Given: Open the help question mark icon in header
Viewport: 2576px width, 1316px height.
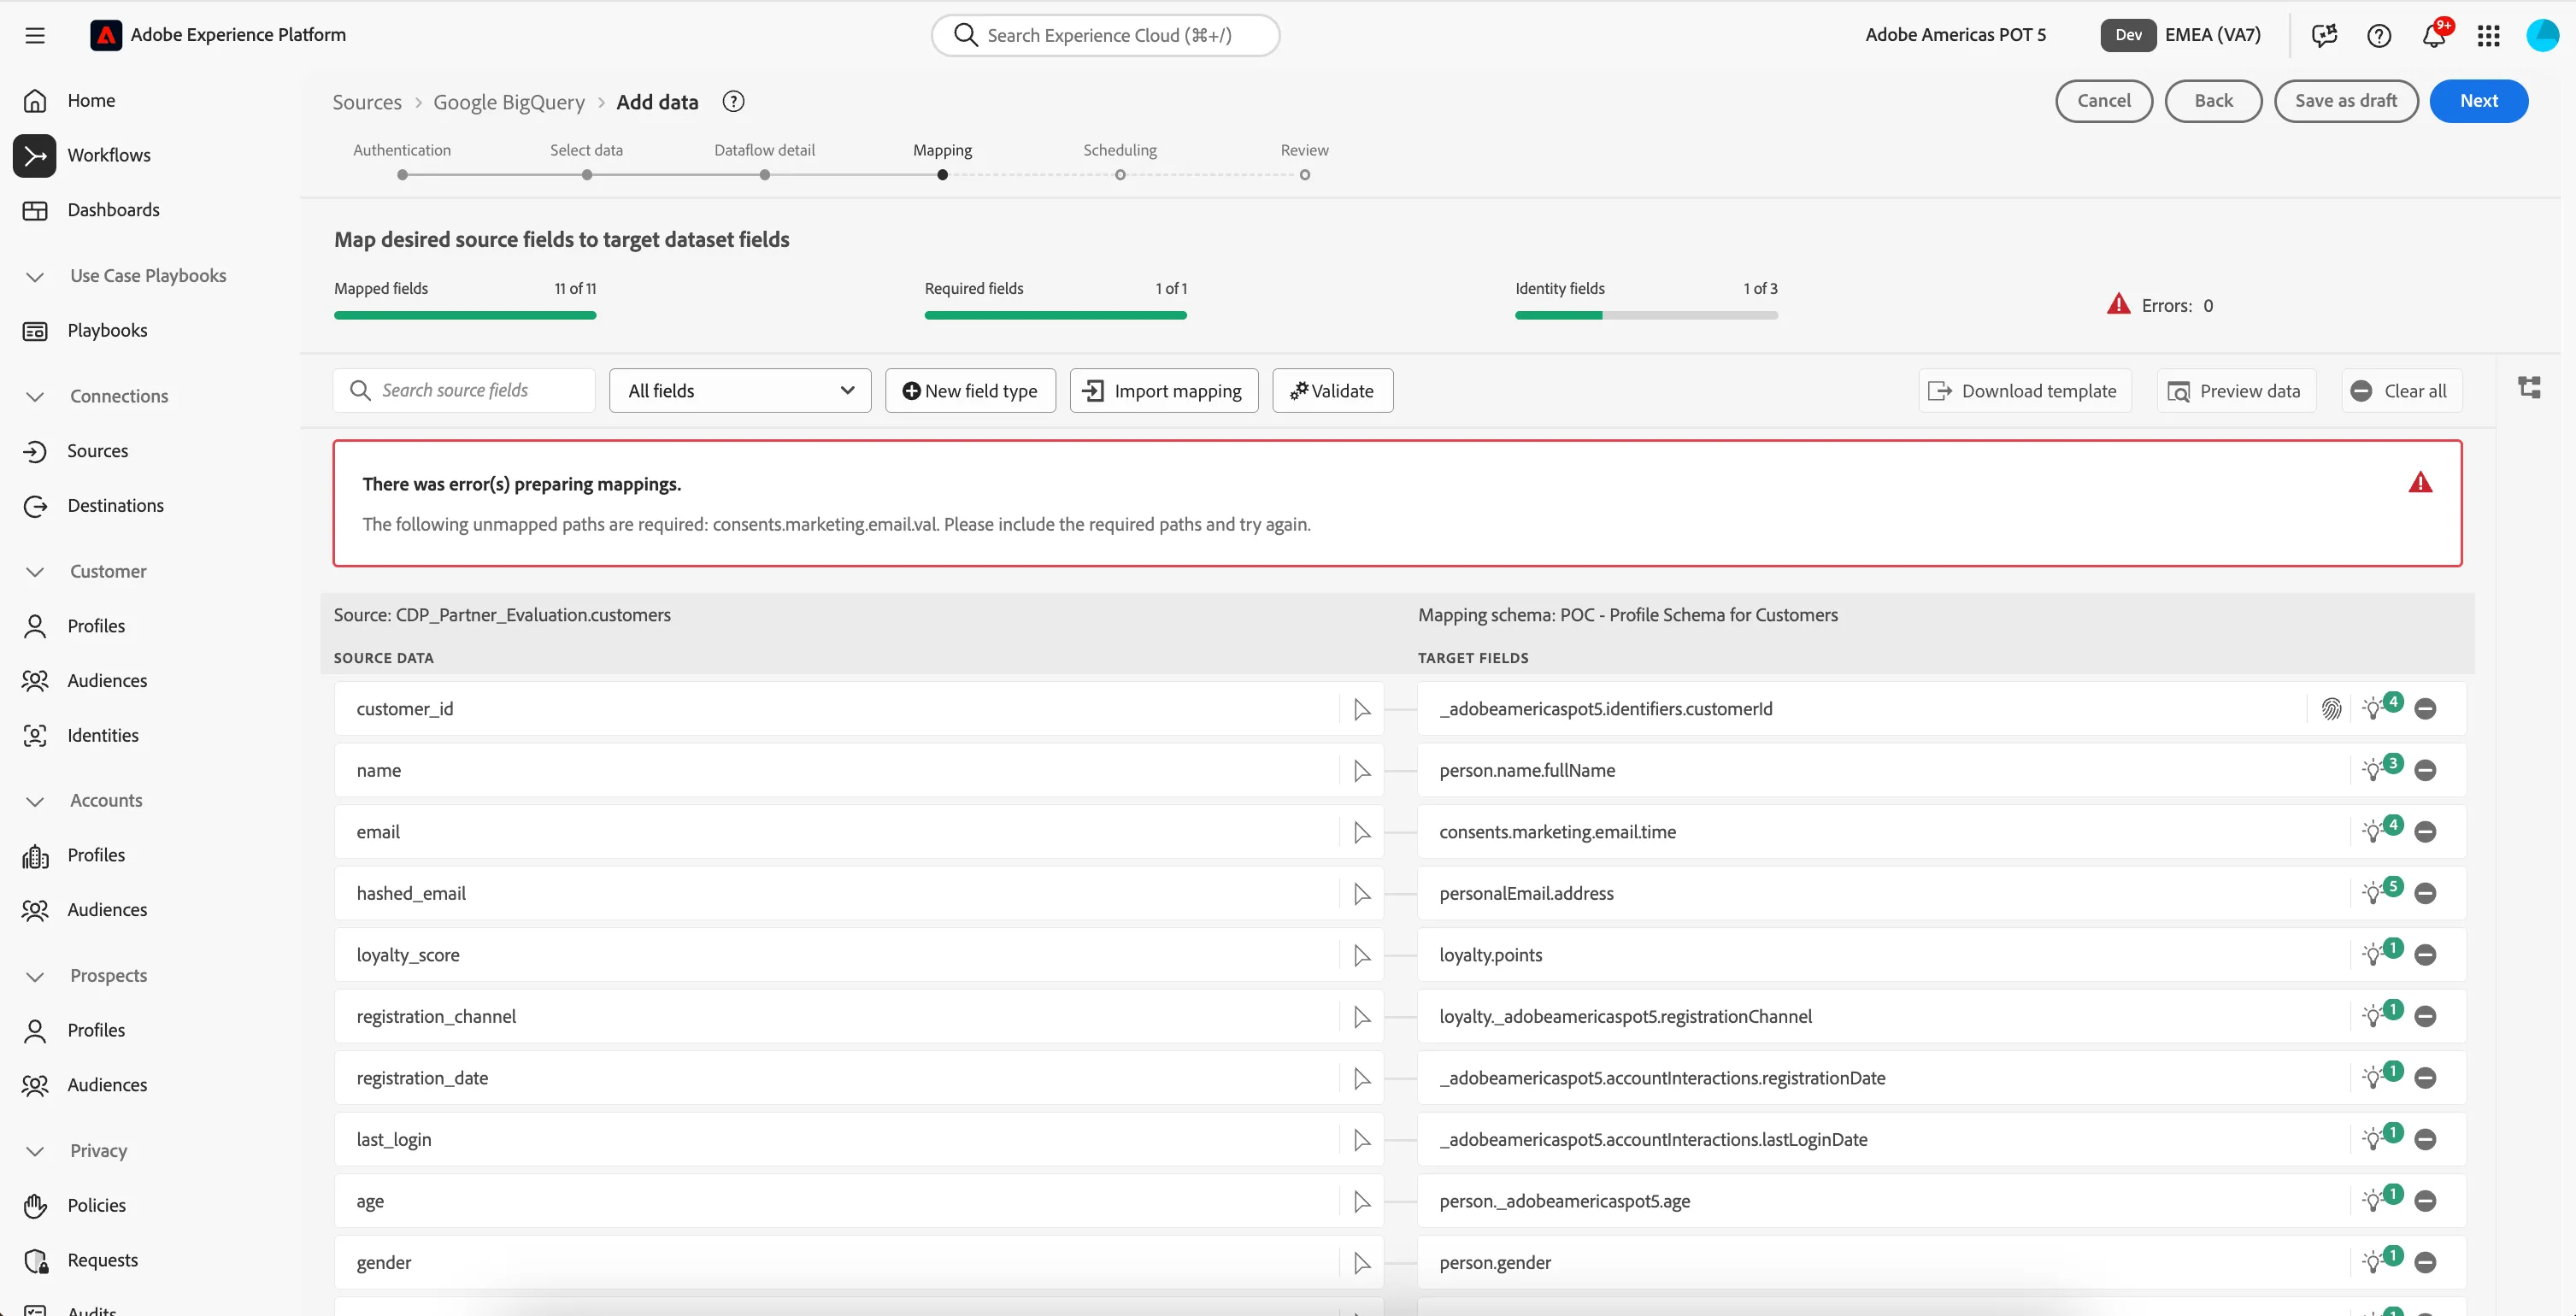Looking at the screenshot, I should click(x=2379, y=35).
